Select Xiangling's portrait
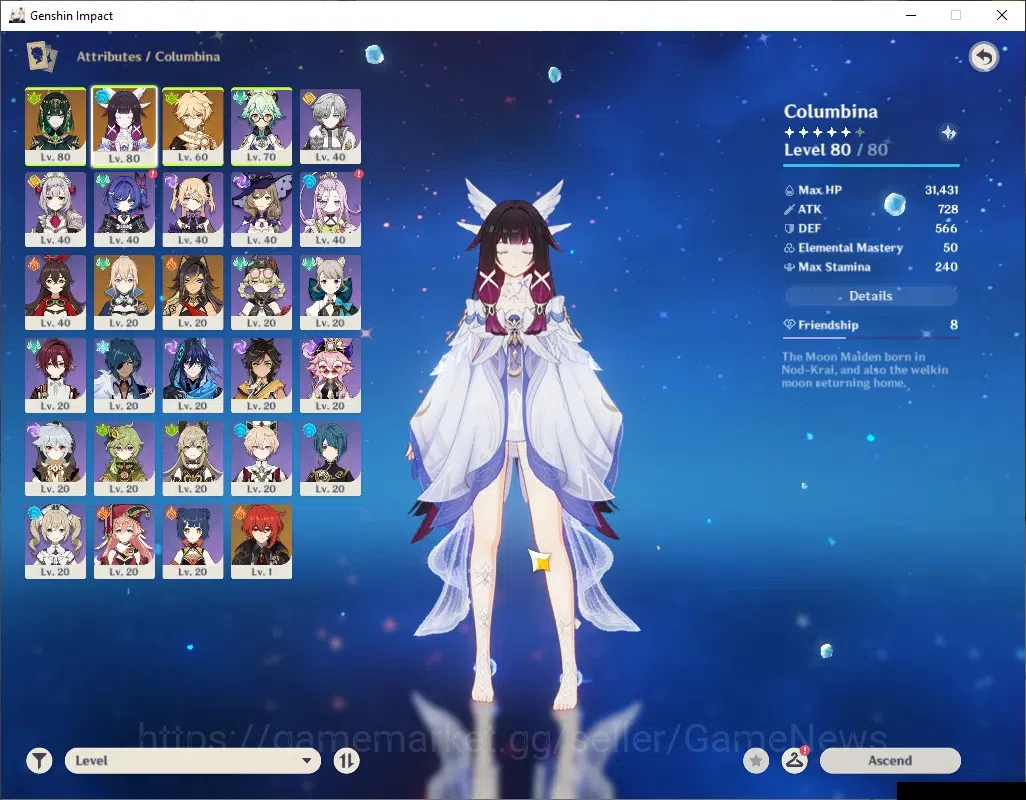 (x=193, y=542)
